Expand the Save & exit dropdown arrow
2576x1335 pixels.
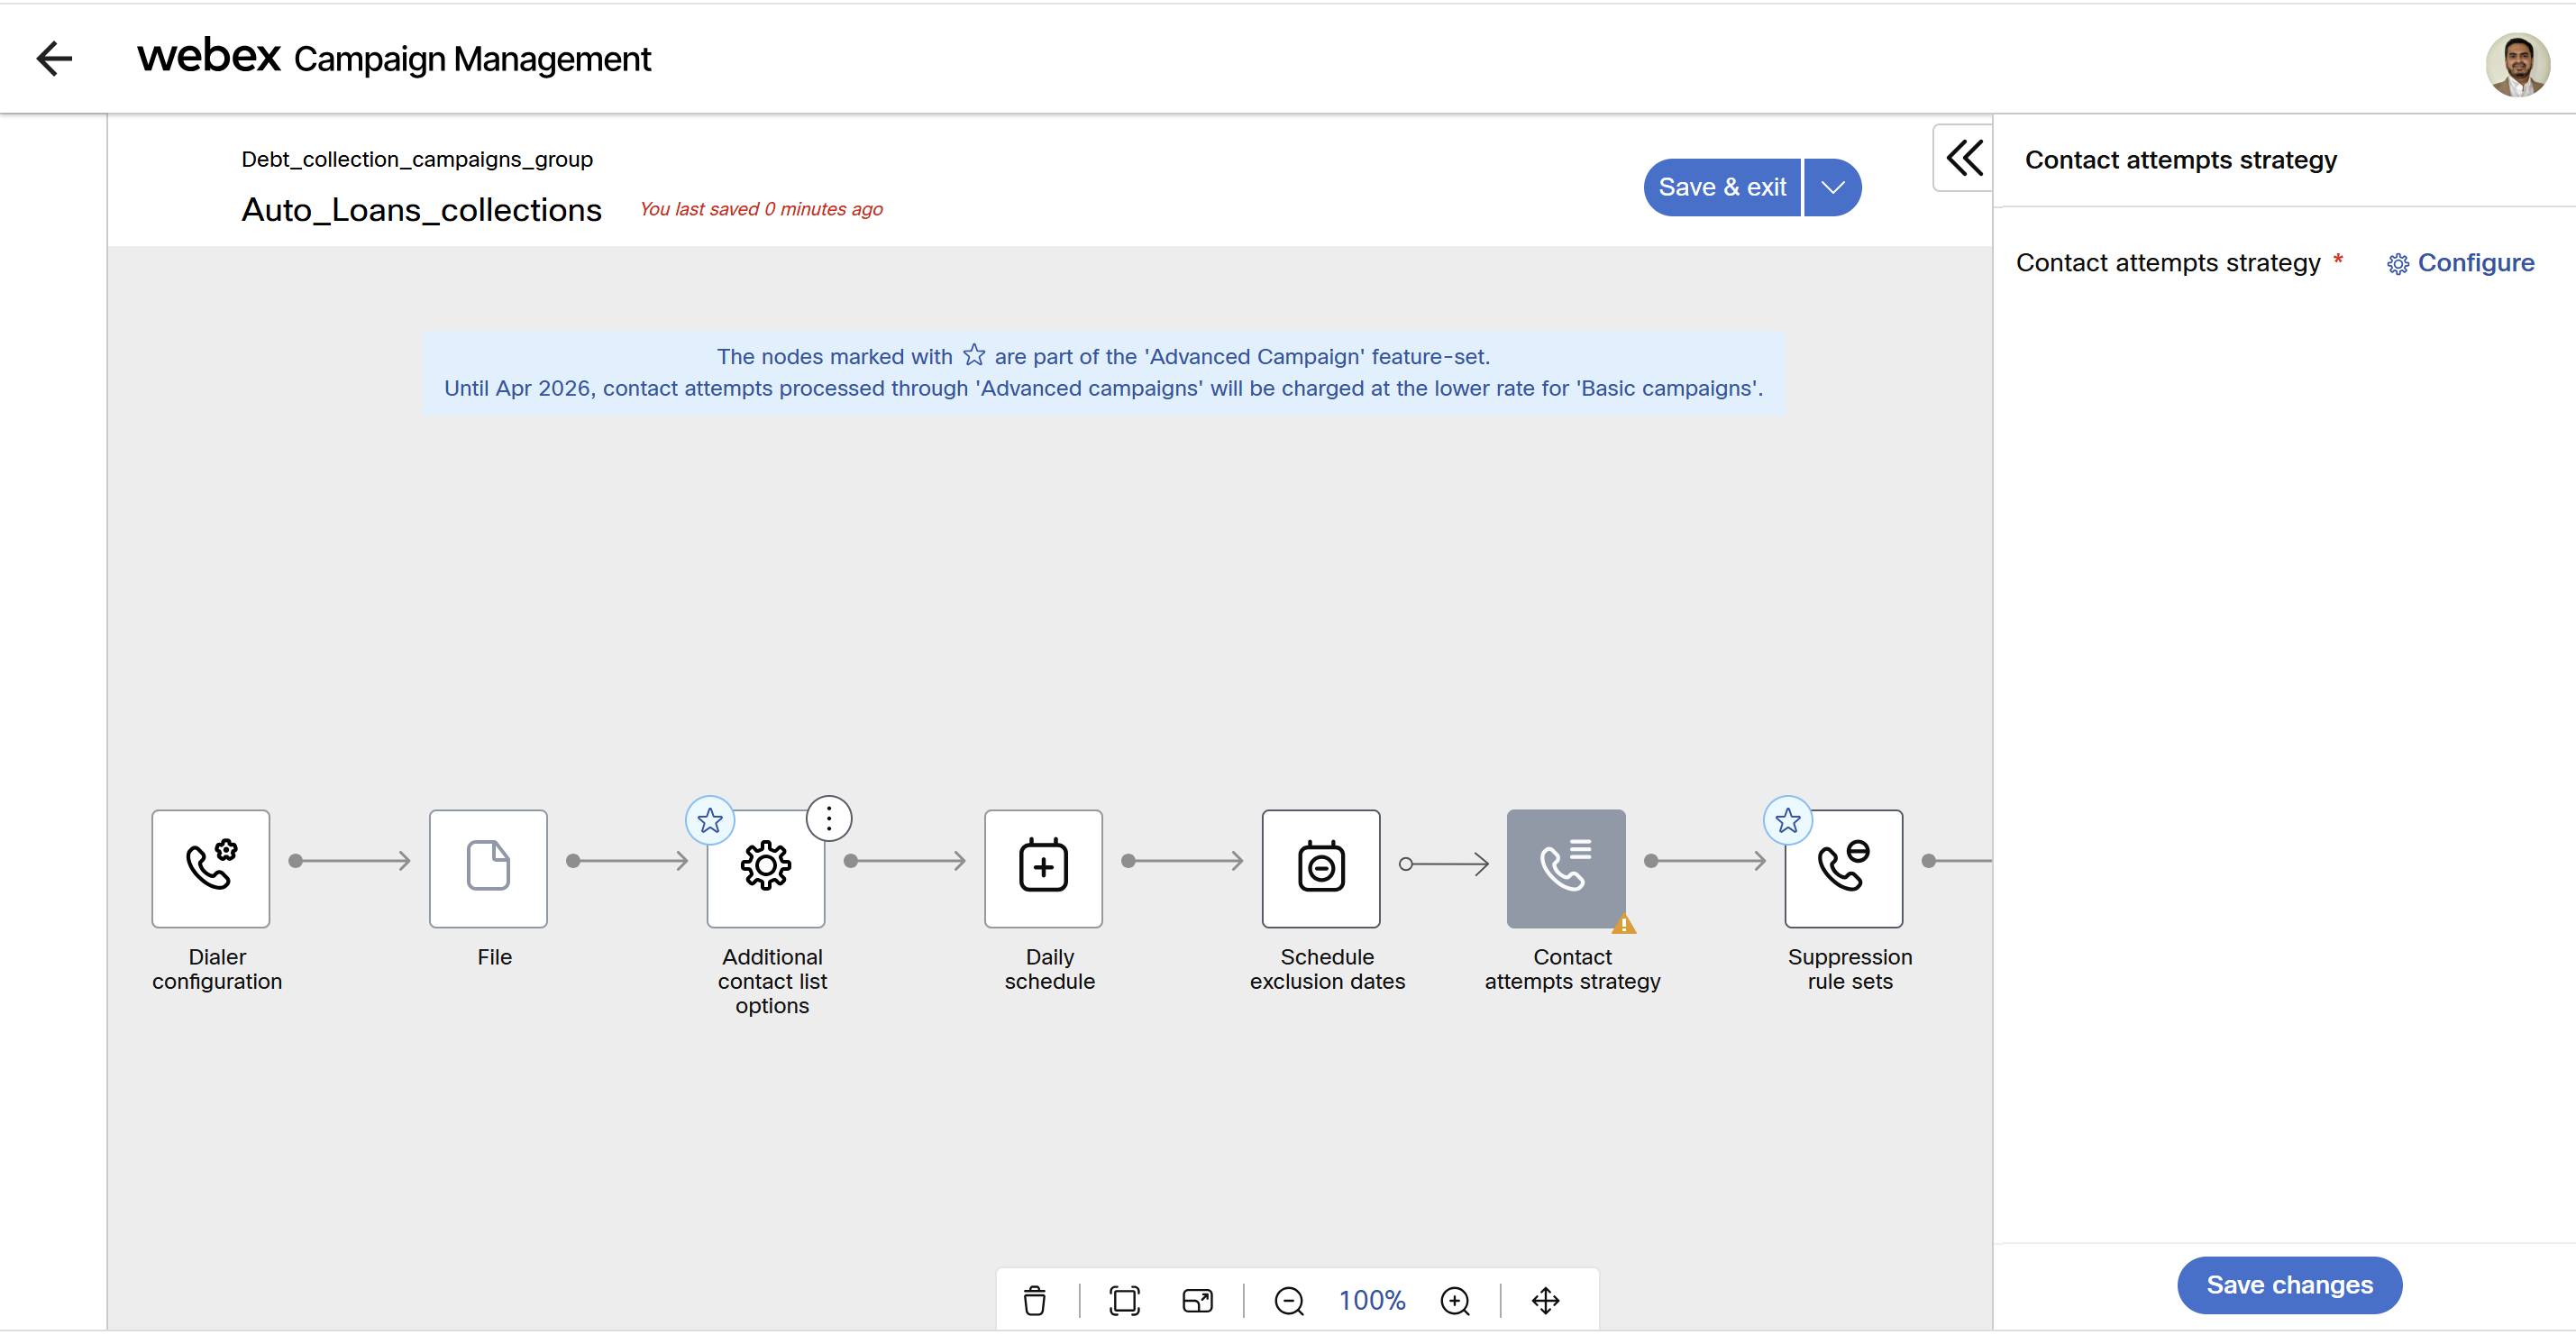tap(1832, 187)
